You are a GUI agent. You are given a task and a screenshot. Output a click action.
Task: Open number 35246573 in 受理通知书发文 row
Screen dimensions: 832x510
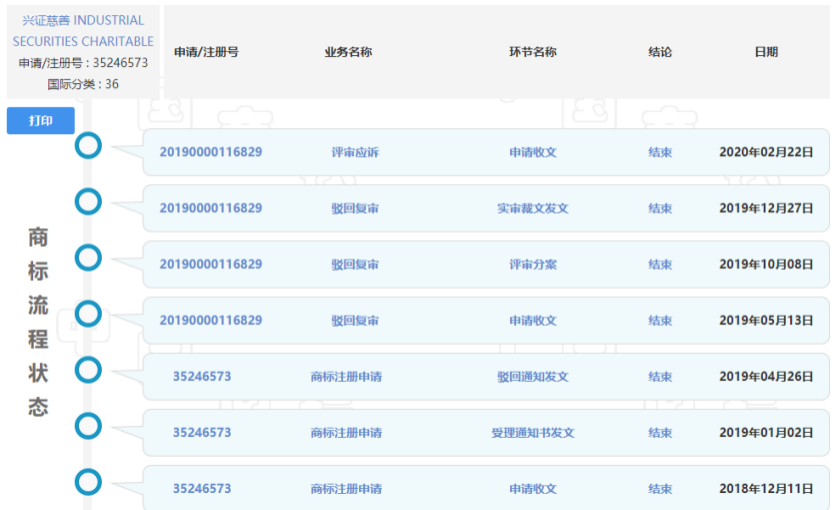click(202, 433)
